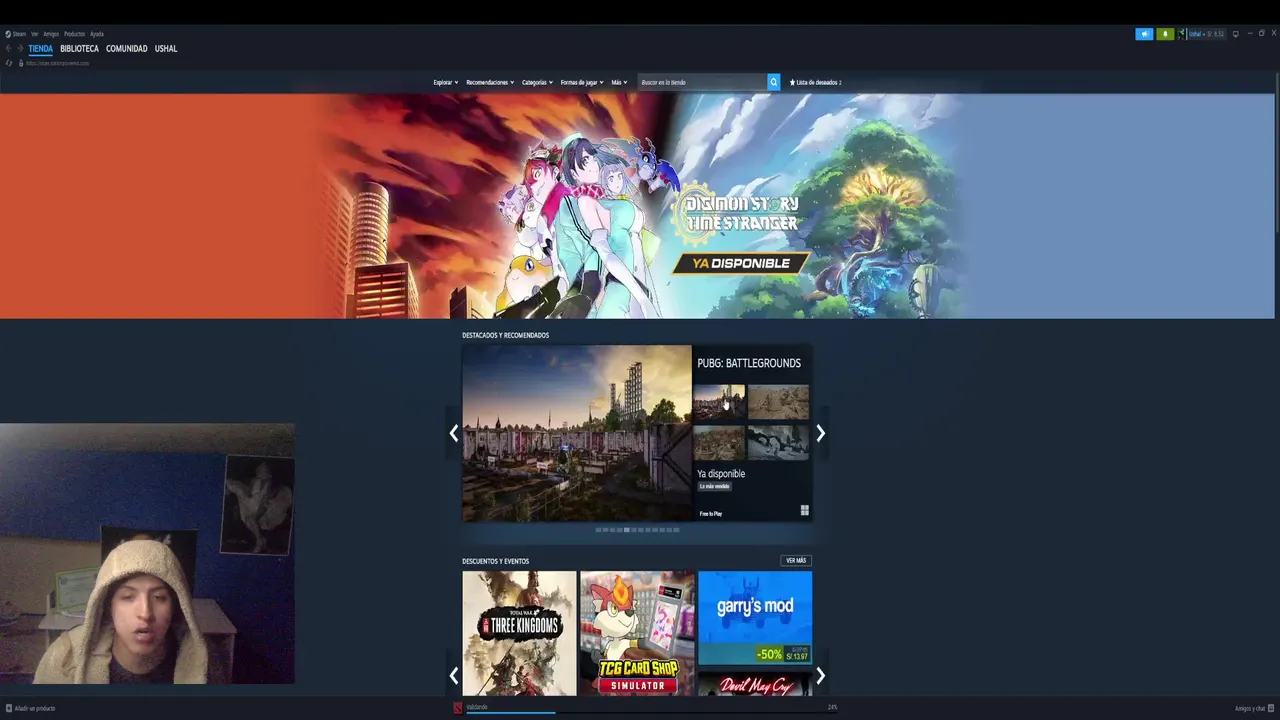Show previous discounts page arrow
Screen dimensions: 1280x720
click(x=453, y=676)
